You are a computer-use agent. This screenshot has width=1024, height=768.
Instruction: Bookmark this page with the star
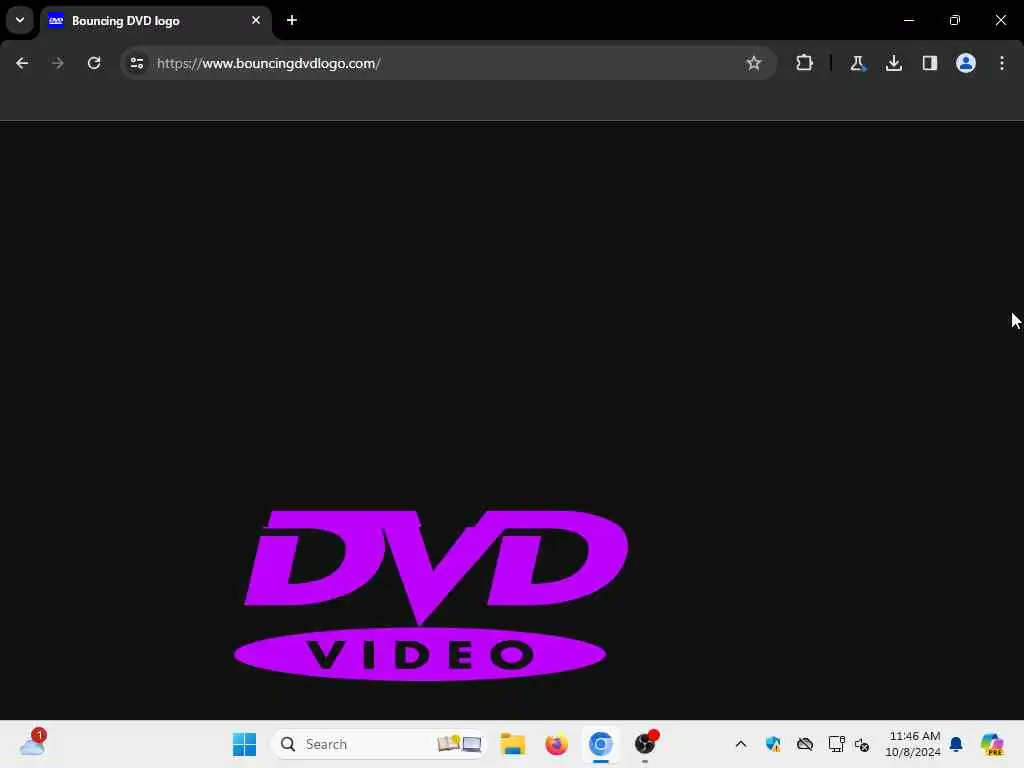click(x=754, y=63)
